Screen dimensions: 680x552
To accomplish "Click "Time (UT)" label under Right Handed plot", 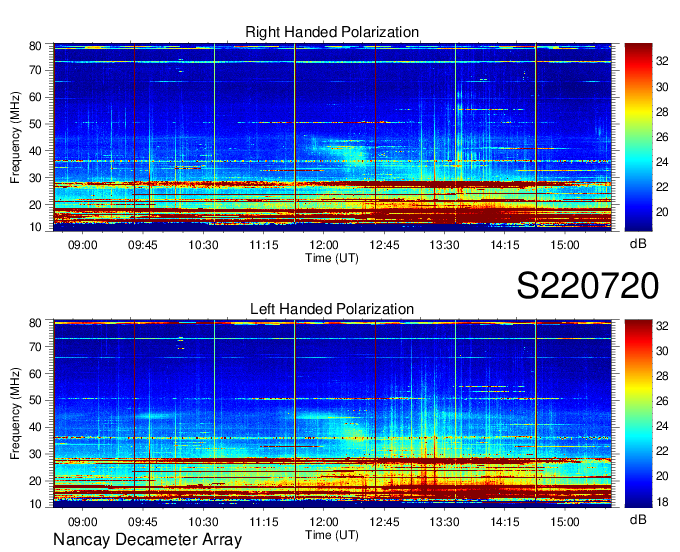I will [332, 258].
